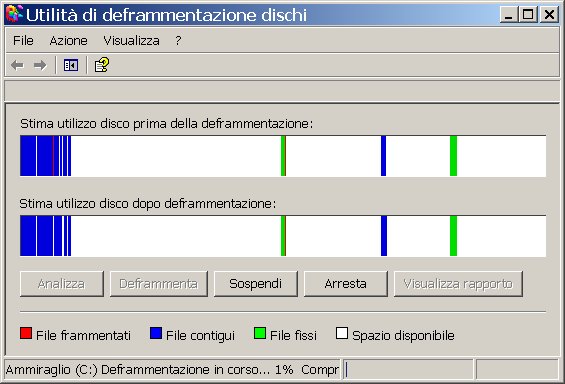
Task: Stop defragmentation with Arresta button
Action: click(346, 284)
